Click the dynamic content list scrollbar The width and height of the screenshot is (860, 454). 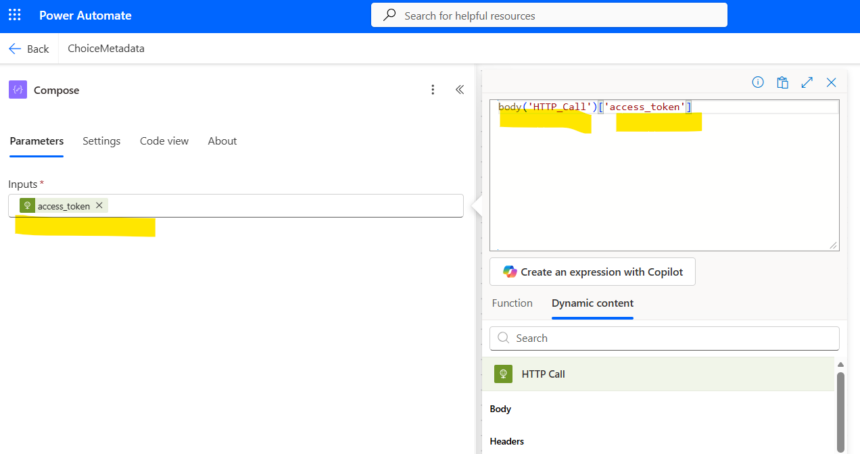click(x=840, y=410)
